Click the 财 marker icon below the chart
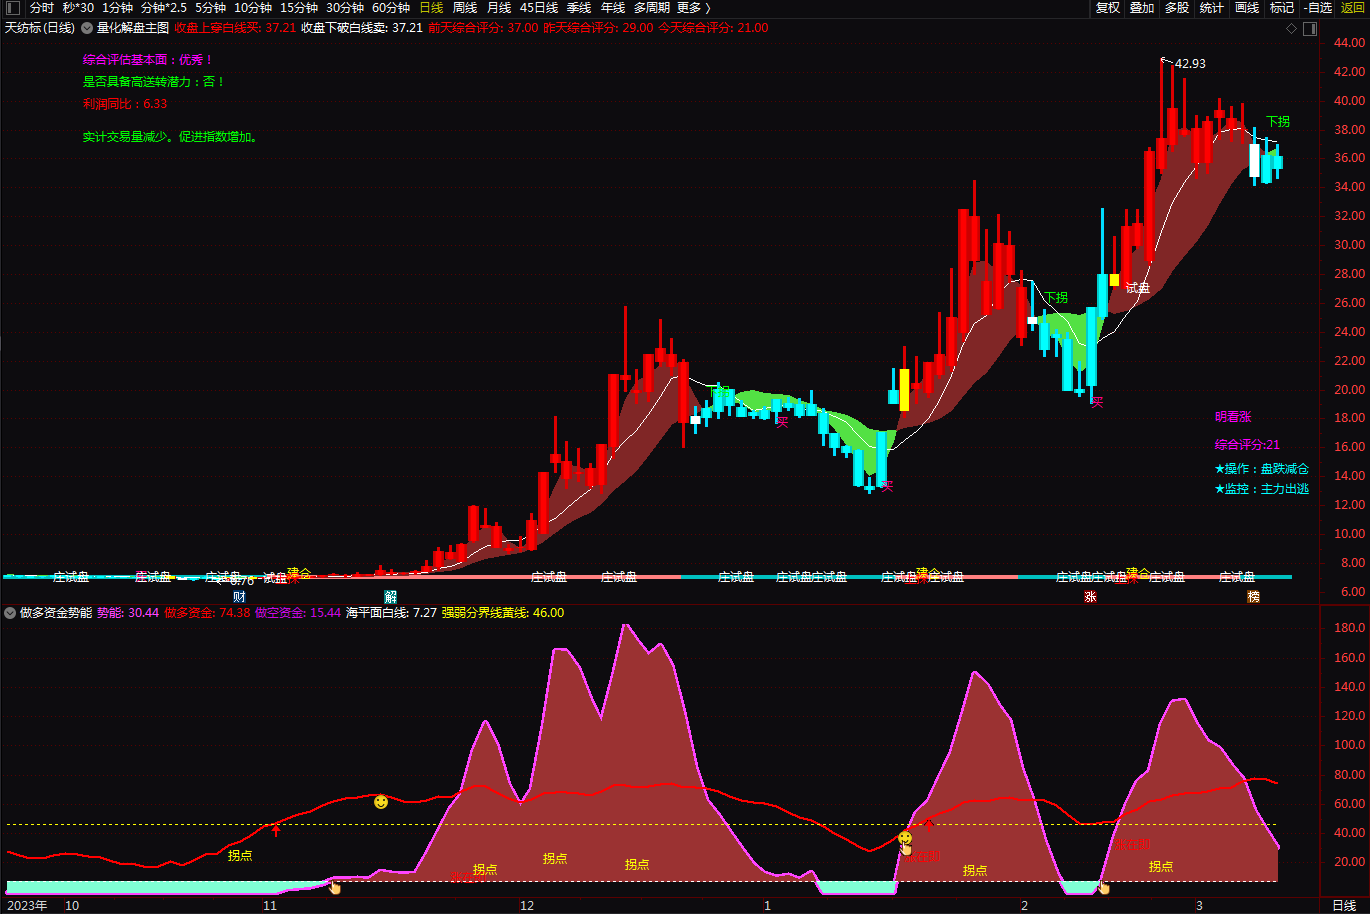1370x914 pixels. point(239,597)
